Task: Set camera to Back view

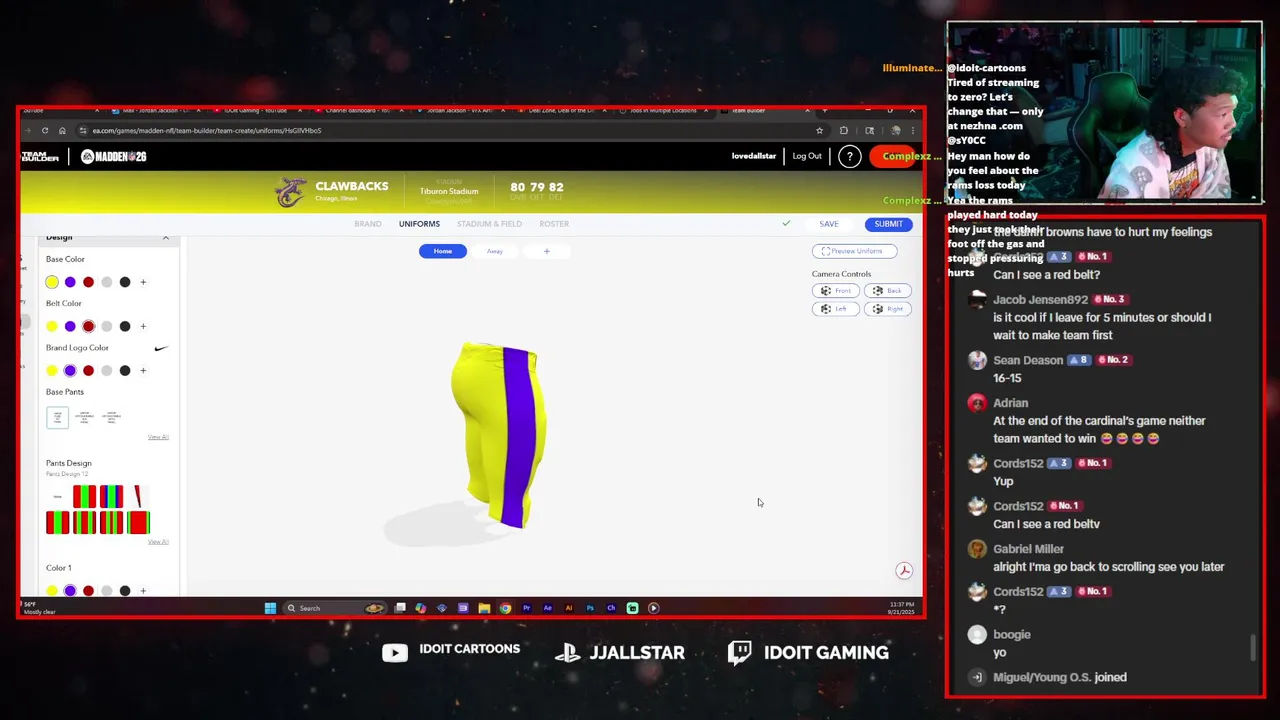Action: pos(887,291)
